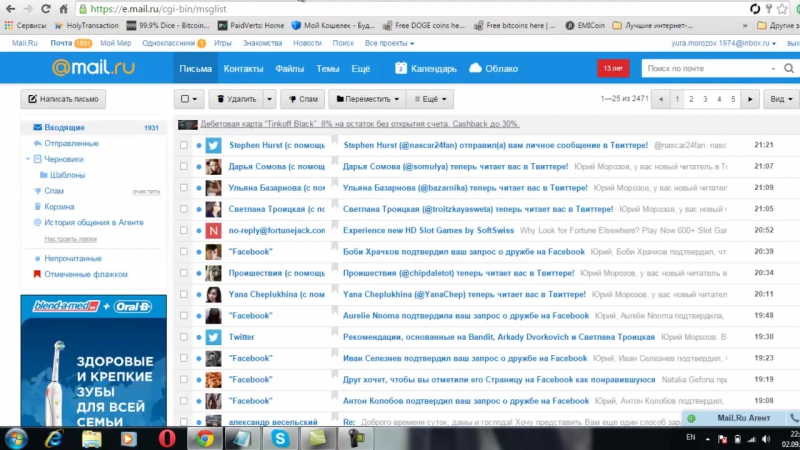Mark Ульяна Базарнова message as read dot
Viewport: 800px width, 450px height.
point(198,188)
